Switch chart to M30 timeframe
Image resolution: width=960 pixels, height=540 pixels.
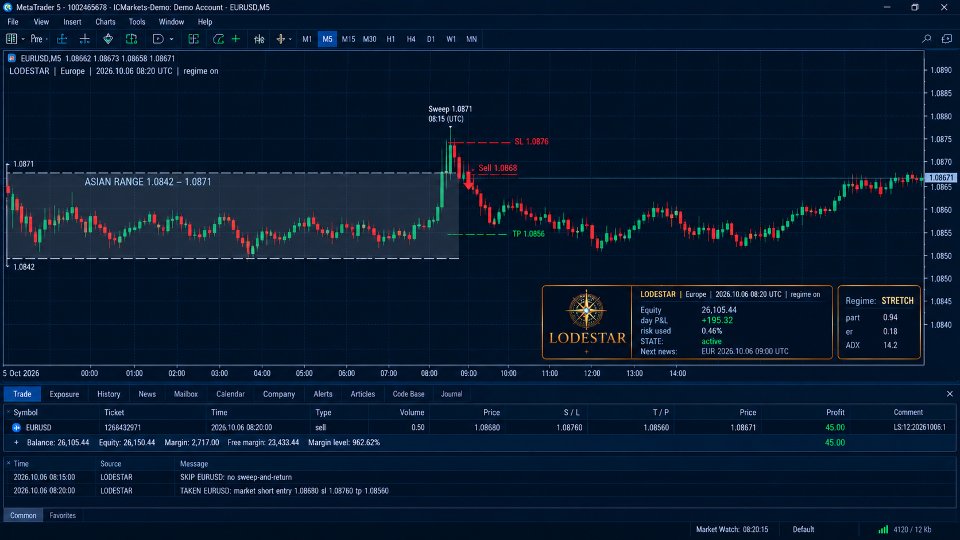click(369, 39)
